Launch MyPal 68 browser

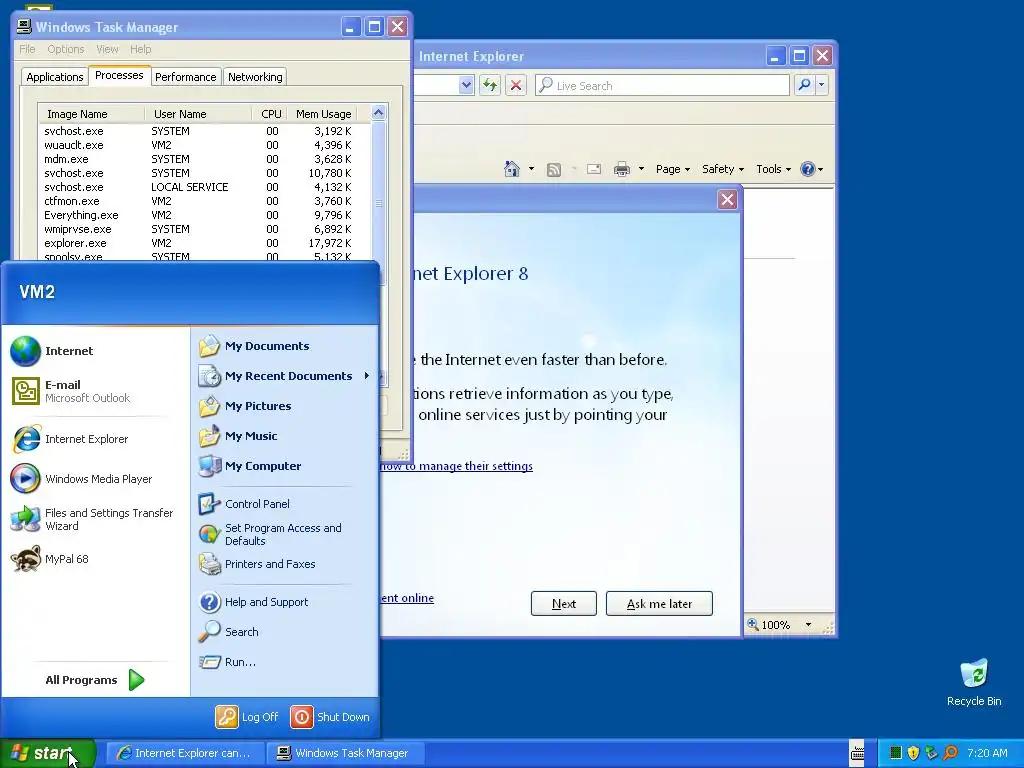50,559
